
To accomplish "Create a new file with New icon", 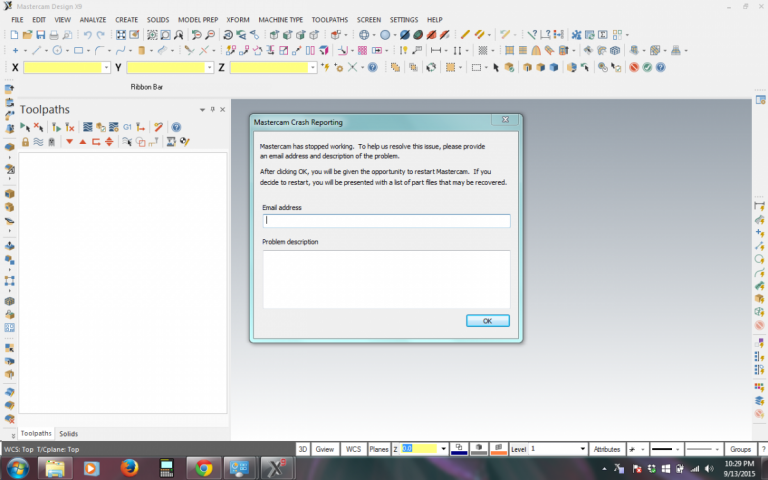I will click(x=14, y=35).
